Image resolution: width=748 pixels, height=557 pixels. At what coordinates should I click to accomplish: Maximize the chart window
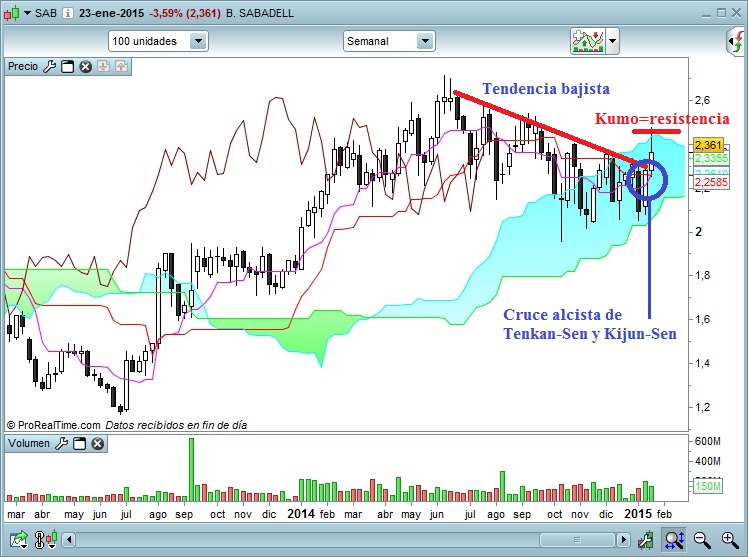coord(721,13)
